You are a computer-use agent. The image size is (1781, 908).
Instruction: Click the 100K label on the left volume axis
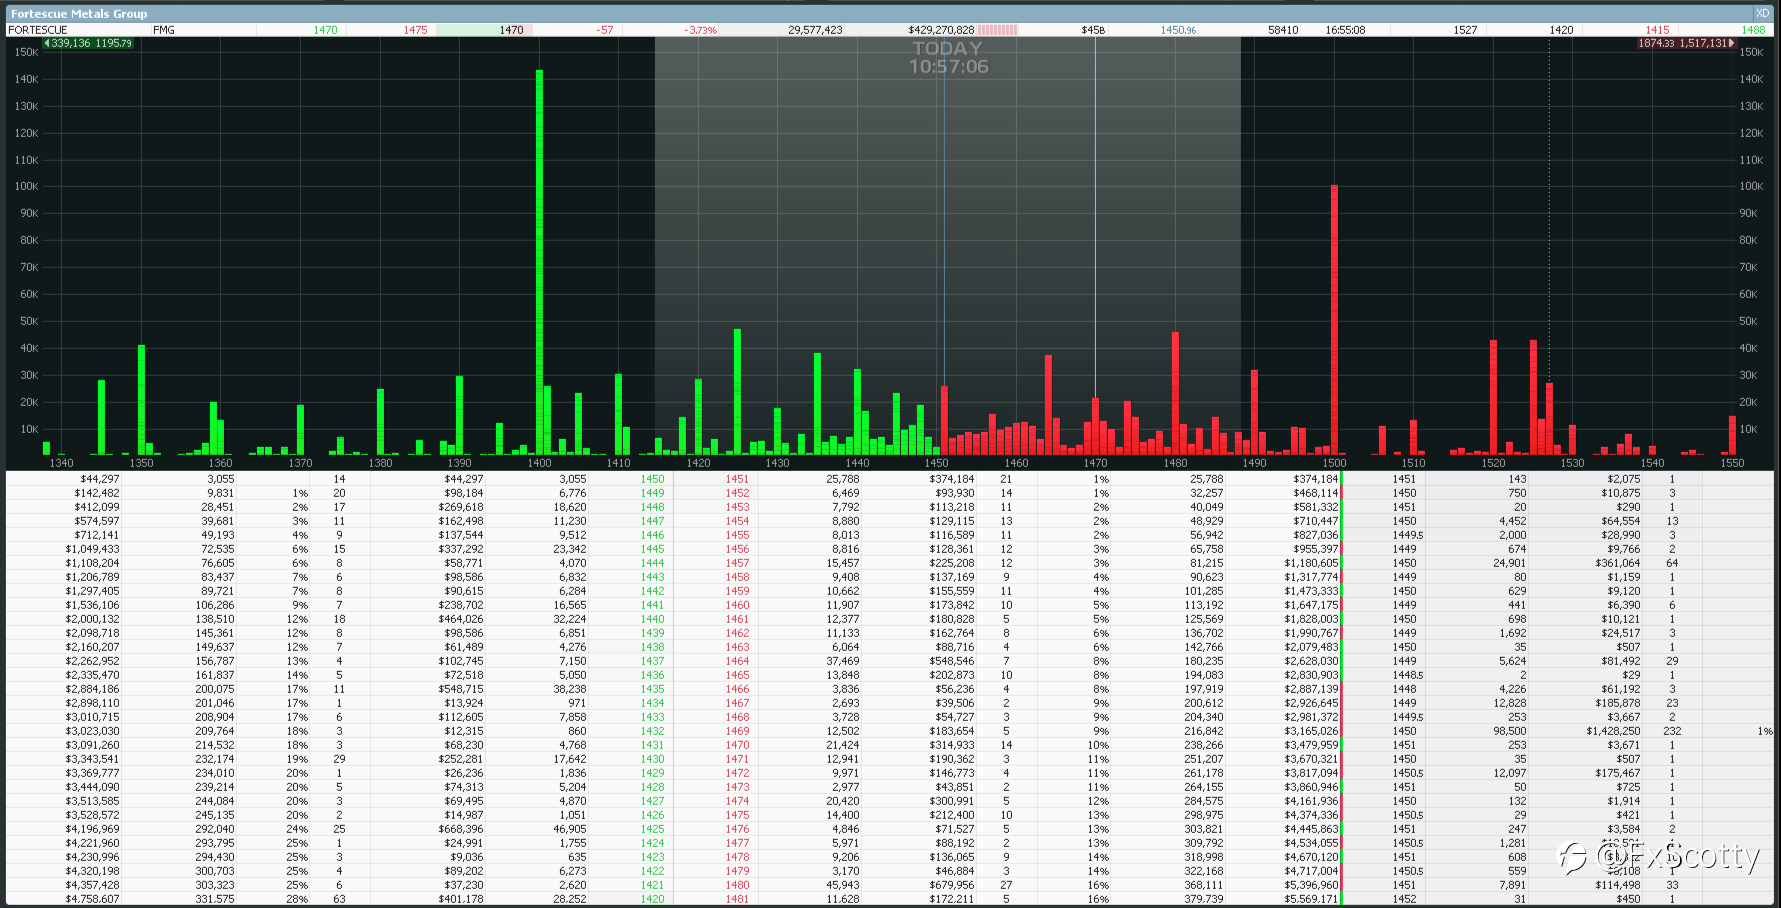point(26,186)
